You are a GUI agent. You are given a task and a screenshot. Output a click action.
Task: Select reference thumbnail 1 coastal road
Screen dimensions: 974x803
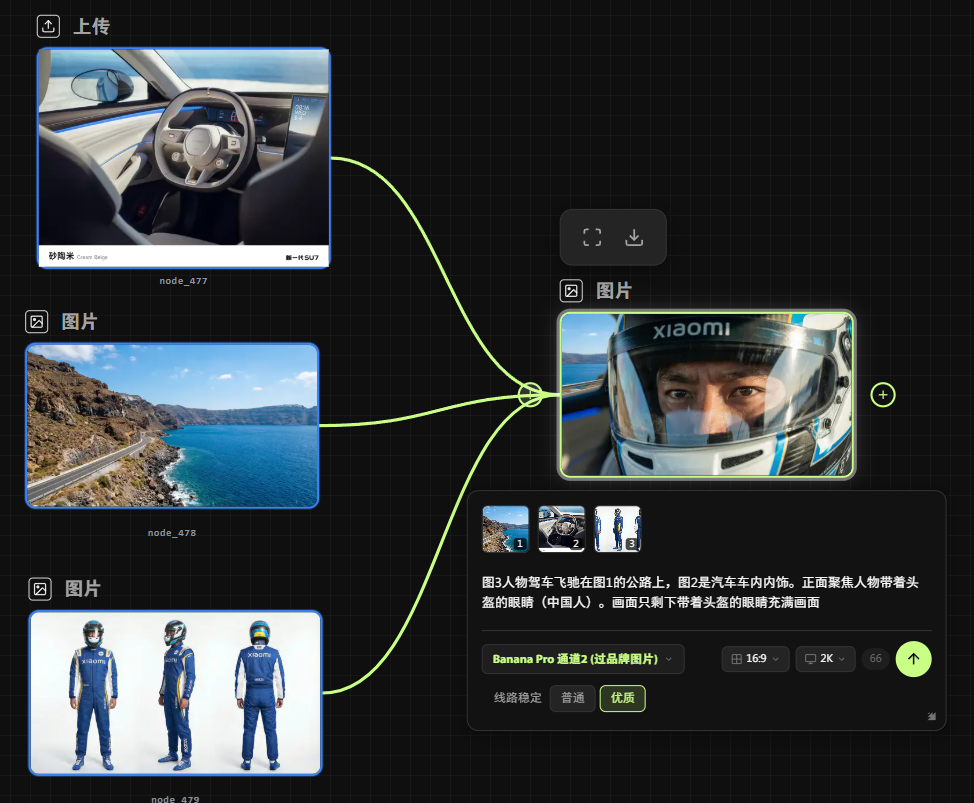(505, 528)
